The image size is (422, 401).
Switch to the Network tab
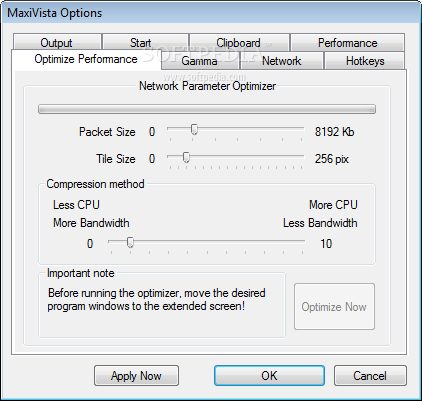click(282, 61)
